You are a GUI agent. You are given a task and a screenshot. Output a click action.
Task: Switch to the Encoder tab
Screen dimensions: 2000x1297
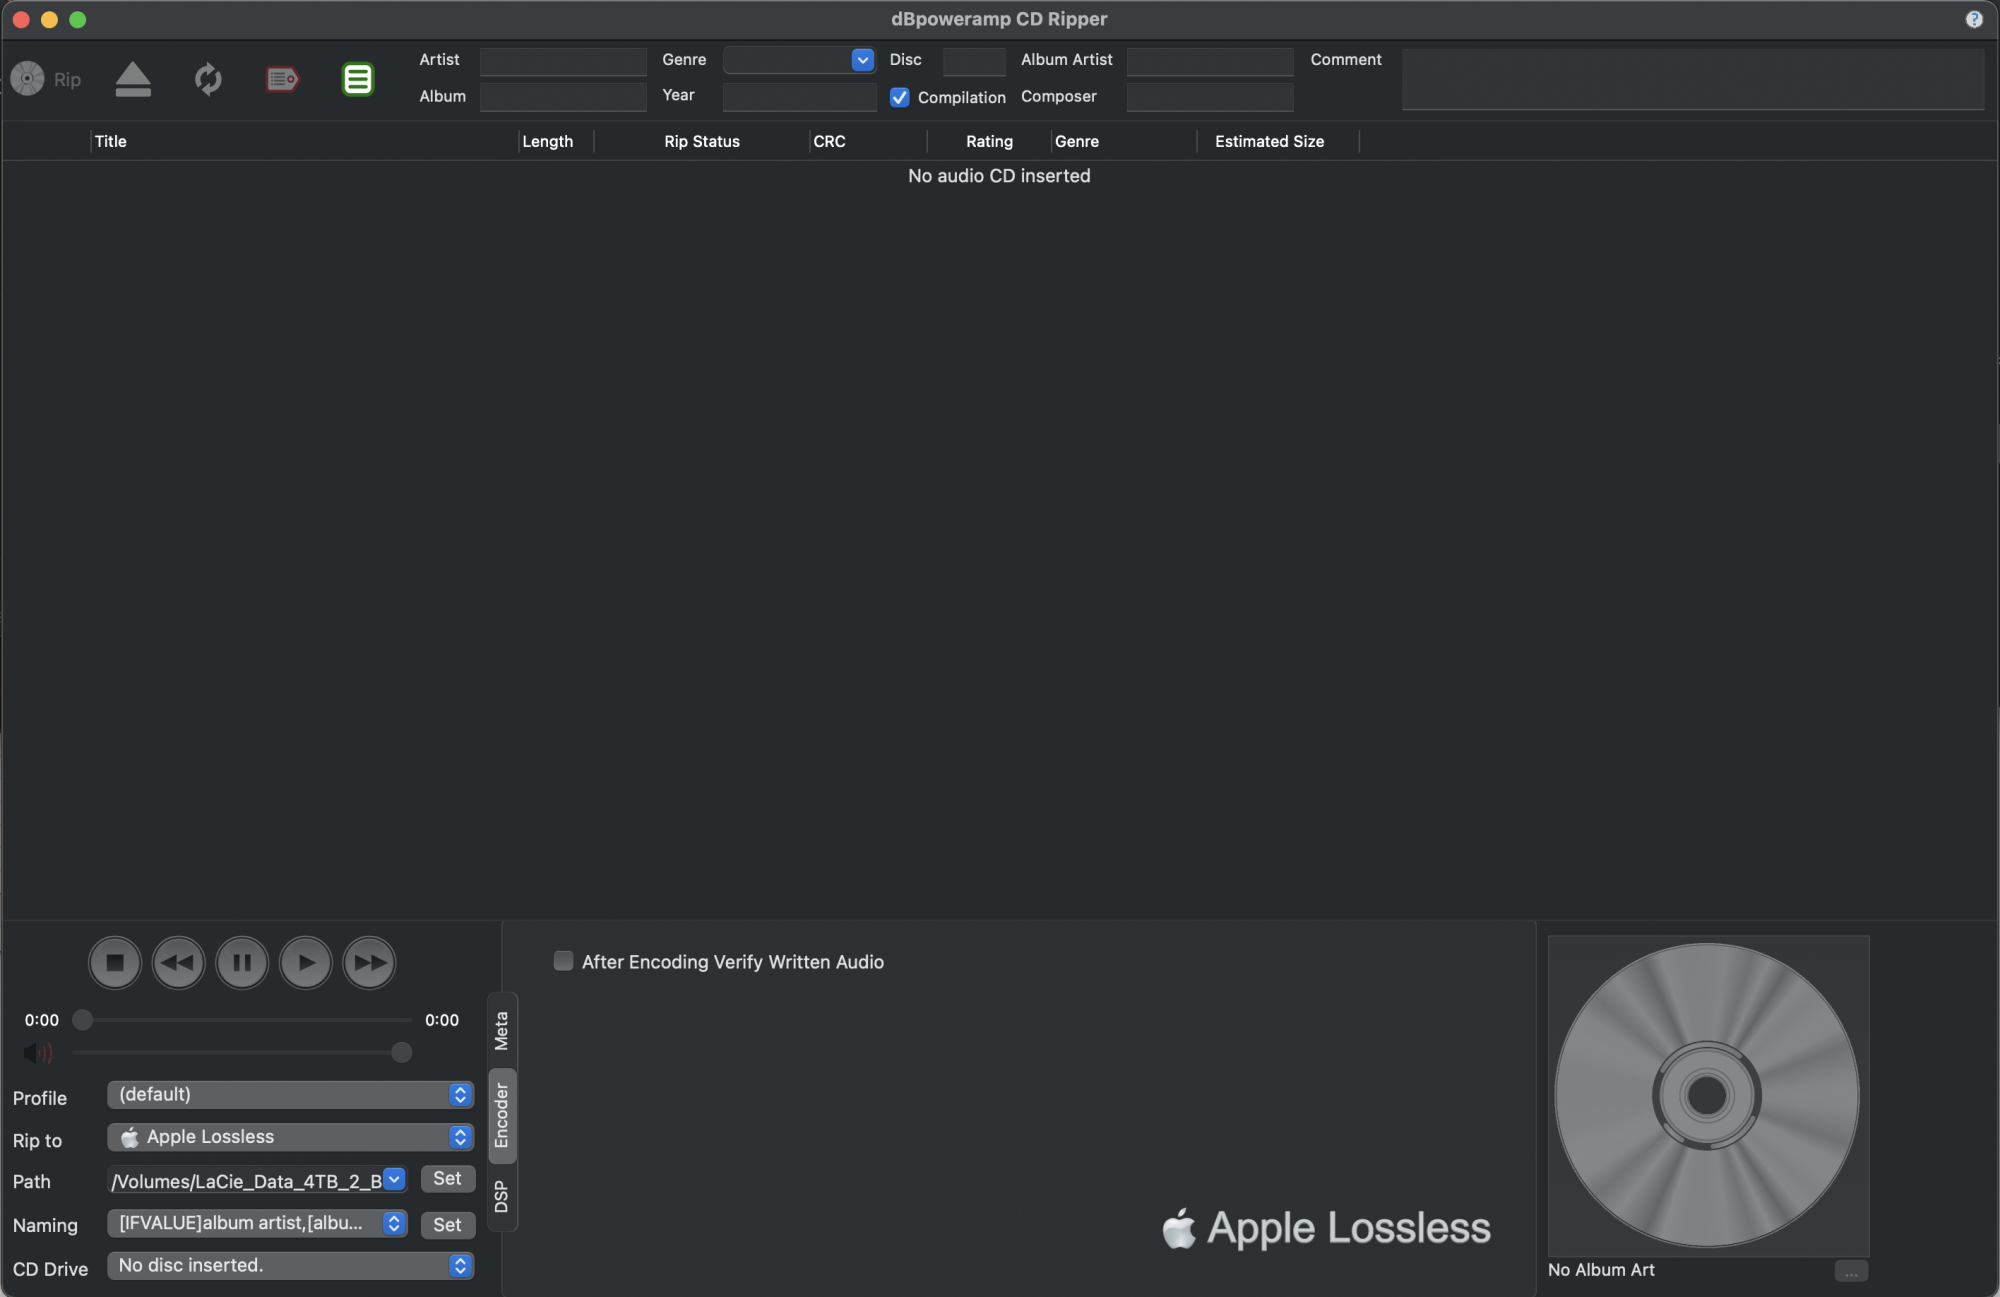(502, 1116)
